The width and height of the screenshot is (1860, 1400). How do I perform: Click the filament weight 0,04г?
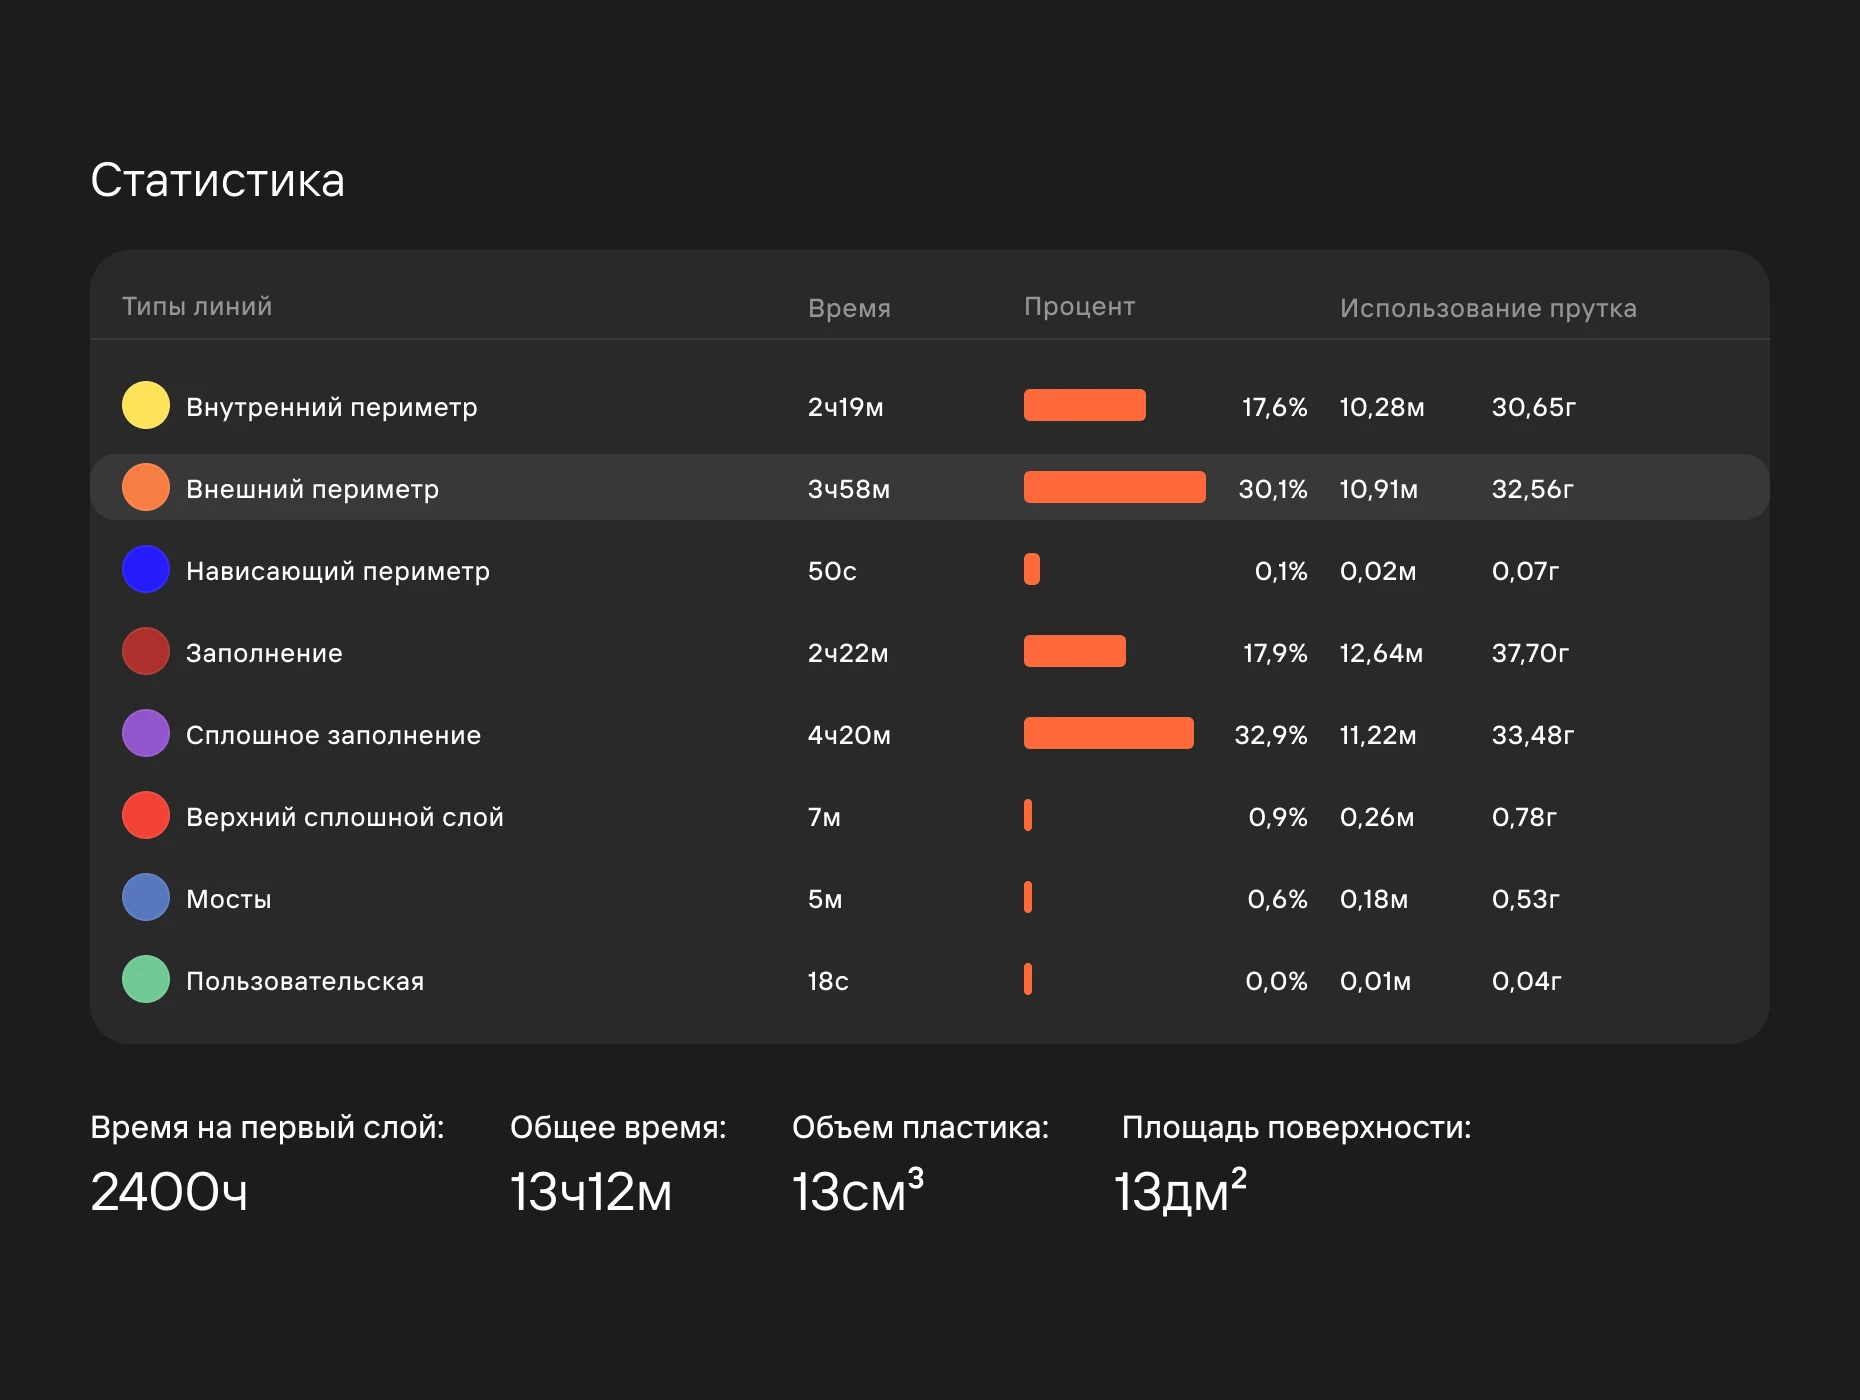coord(1526,981)
